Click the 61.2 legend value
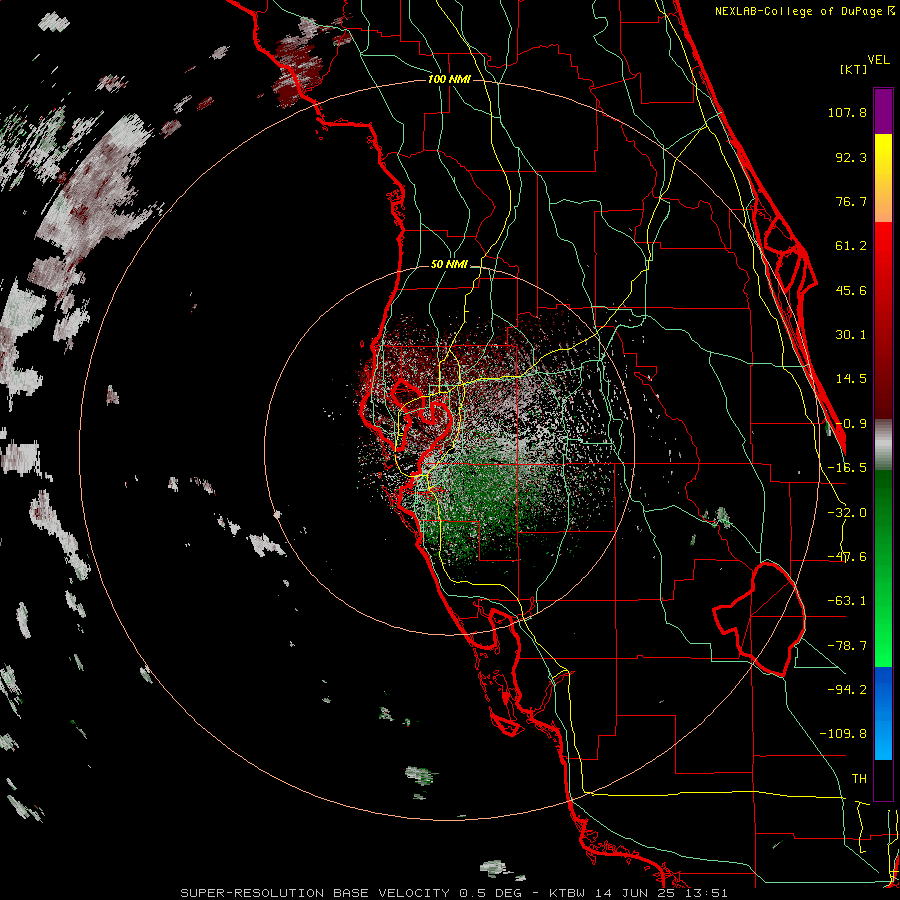 pos(851,246)
